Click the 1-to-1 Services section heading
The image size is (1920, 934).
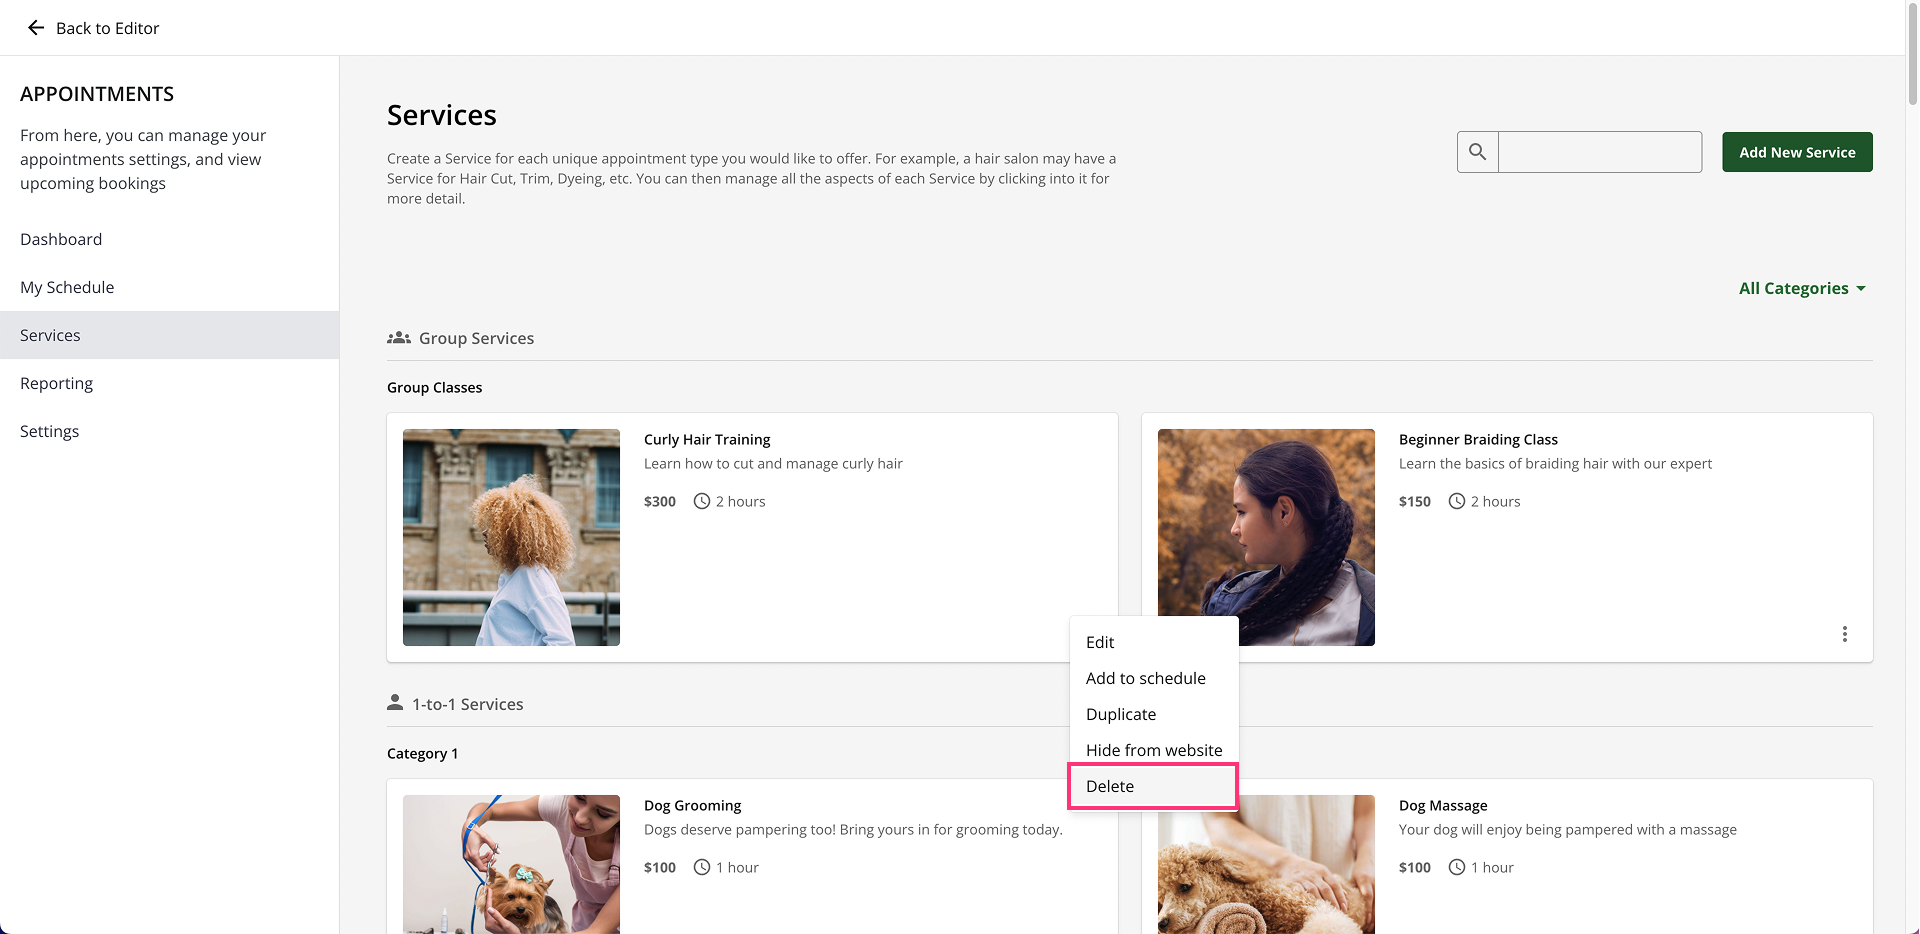click(x=467, y=704)
